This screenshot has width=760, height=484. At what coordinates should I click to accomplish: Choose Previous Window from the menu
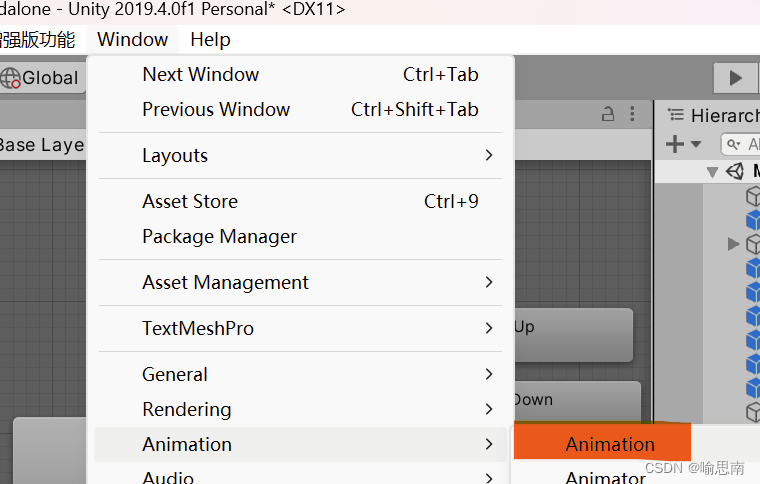coord(300,109)
